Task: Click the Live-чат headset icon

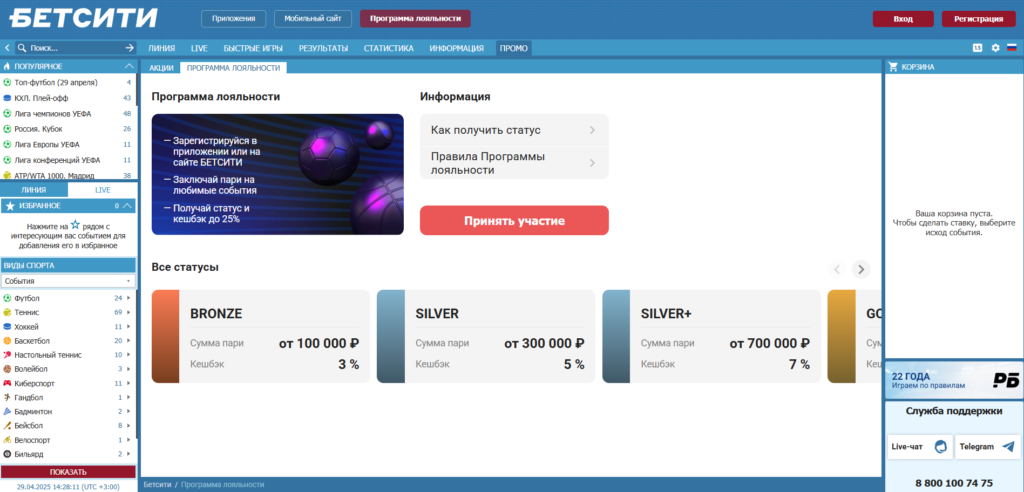Action: pyautogui.click(x=940, y=447)
